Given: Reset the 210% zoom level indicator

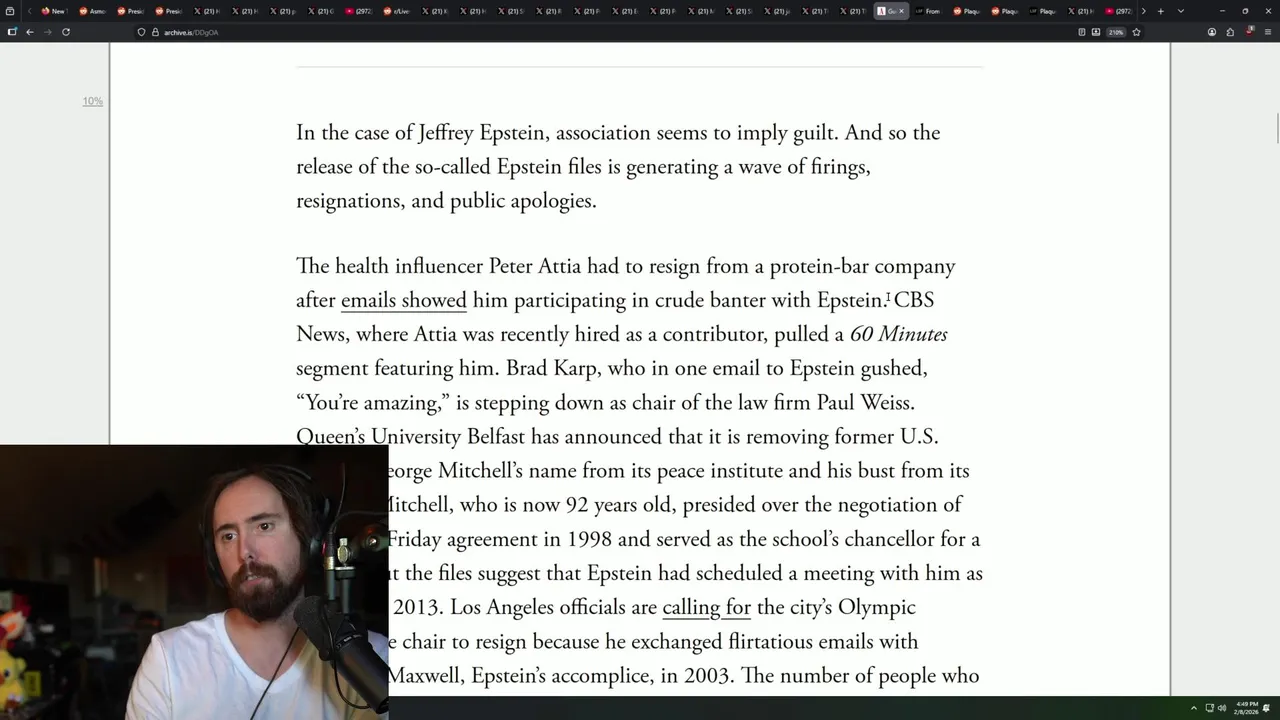Looking at the screenshot, I should 1115,32.
